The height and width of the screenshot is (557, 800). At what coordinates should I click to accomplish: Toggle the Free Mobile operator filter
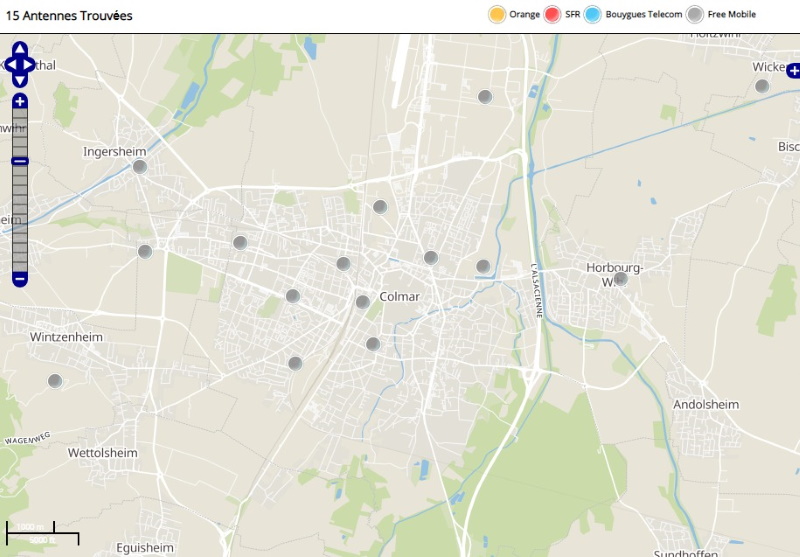694,15
